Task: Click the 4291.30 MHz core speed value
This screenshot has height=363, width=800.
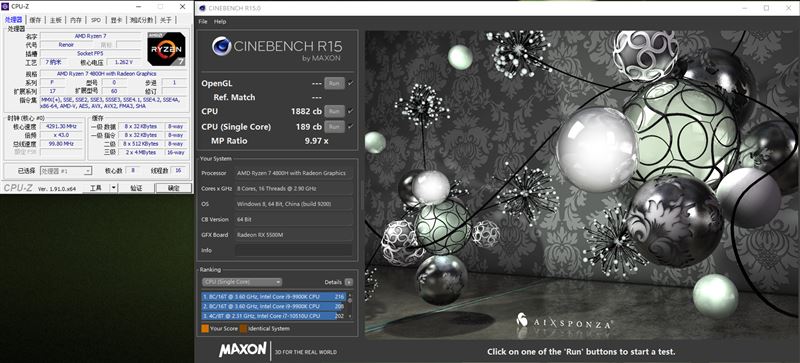Action: (x=62, y=126)
